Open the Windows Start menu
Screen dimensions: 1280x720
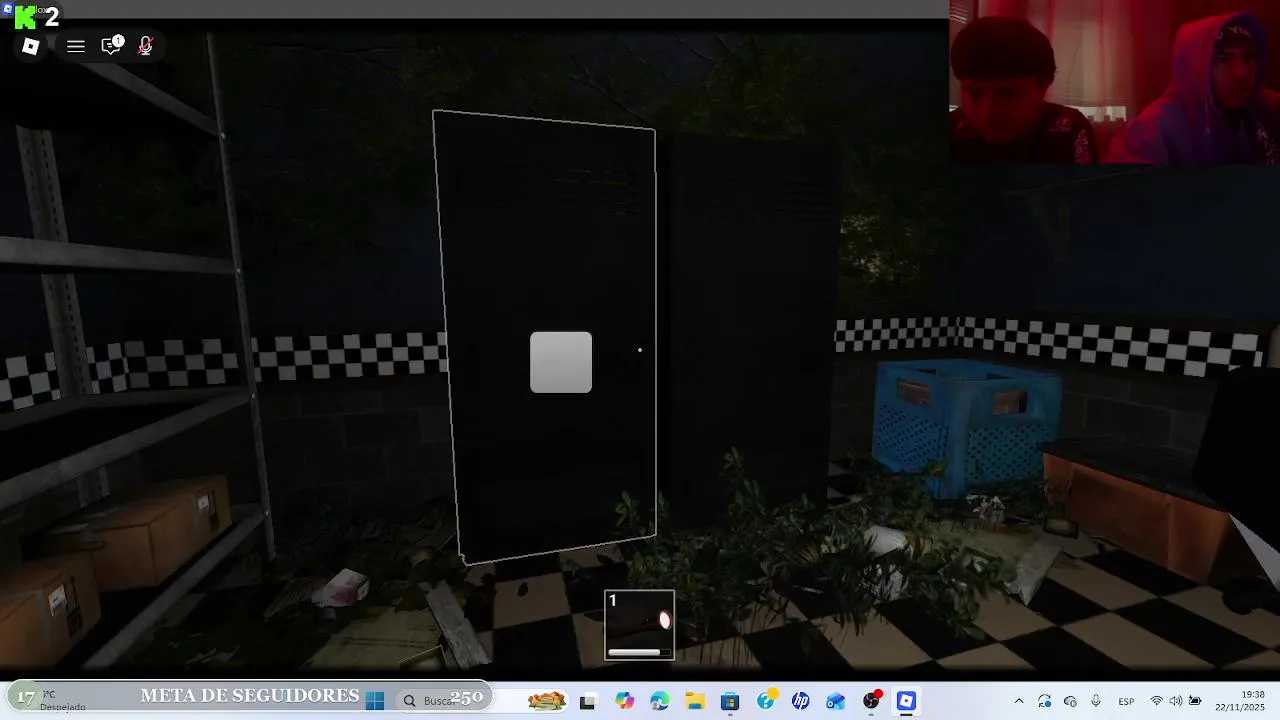pyautogui.click(x=375, y=701)
